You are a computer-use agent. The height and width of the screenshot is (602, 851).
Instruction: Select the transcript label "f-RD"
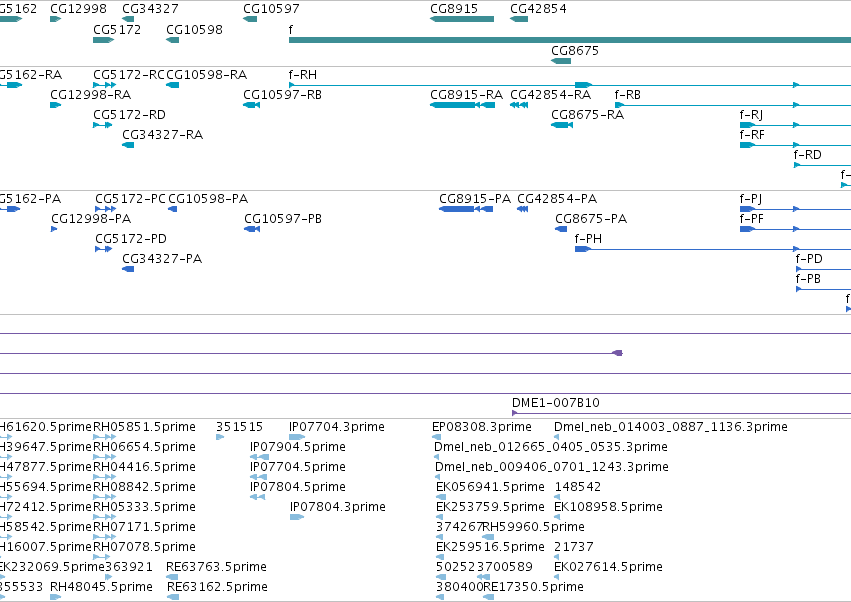(x=808, y=155)
